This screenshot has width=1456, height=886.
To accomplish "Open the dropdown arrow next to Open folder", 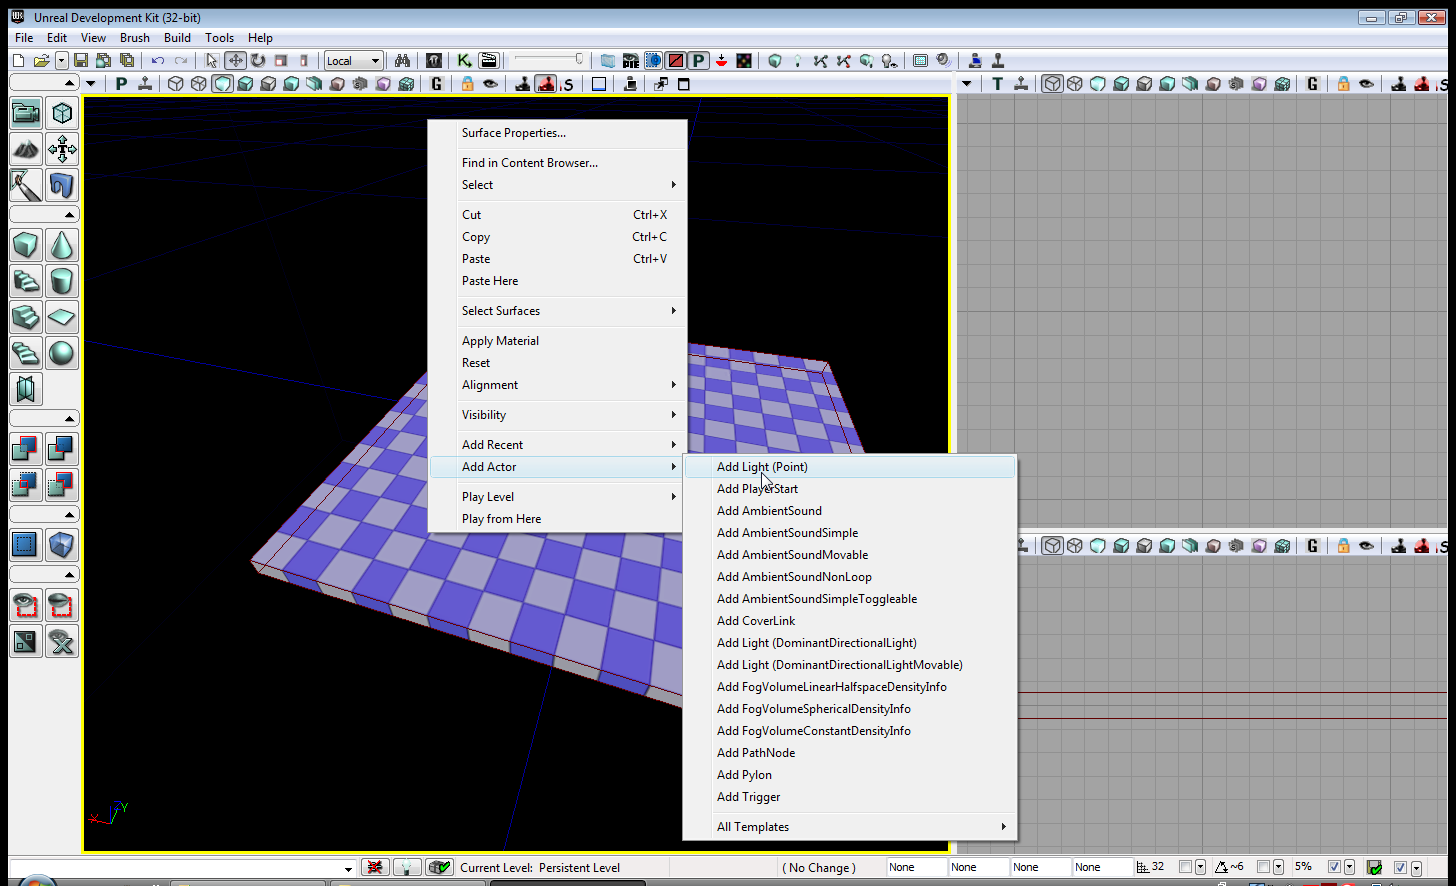I will (62, 61).
